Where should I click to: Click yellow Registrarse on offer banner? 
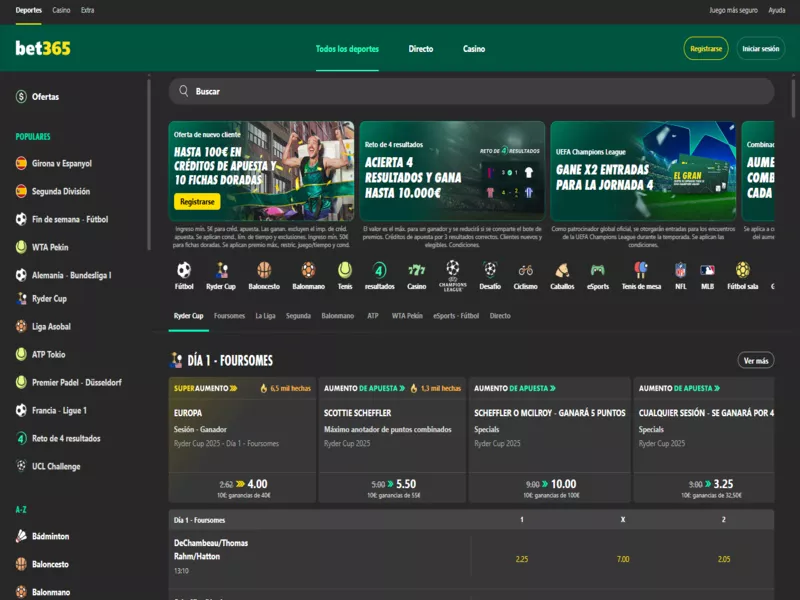[197, 202]
